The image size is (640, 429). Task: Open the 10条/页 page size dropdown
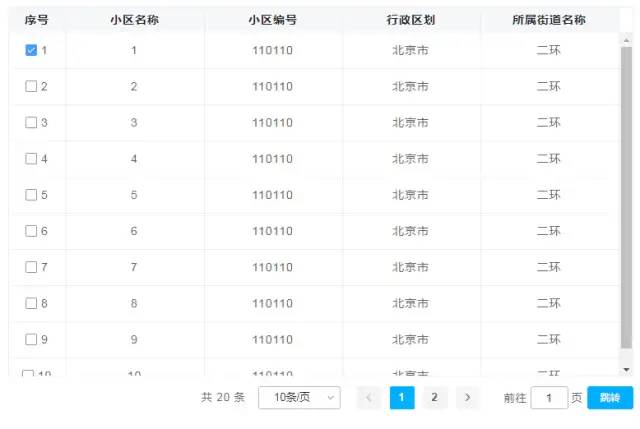[299, 397]
